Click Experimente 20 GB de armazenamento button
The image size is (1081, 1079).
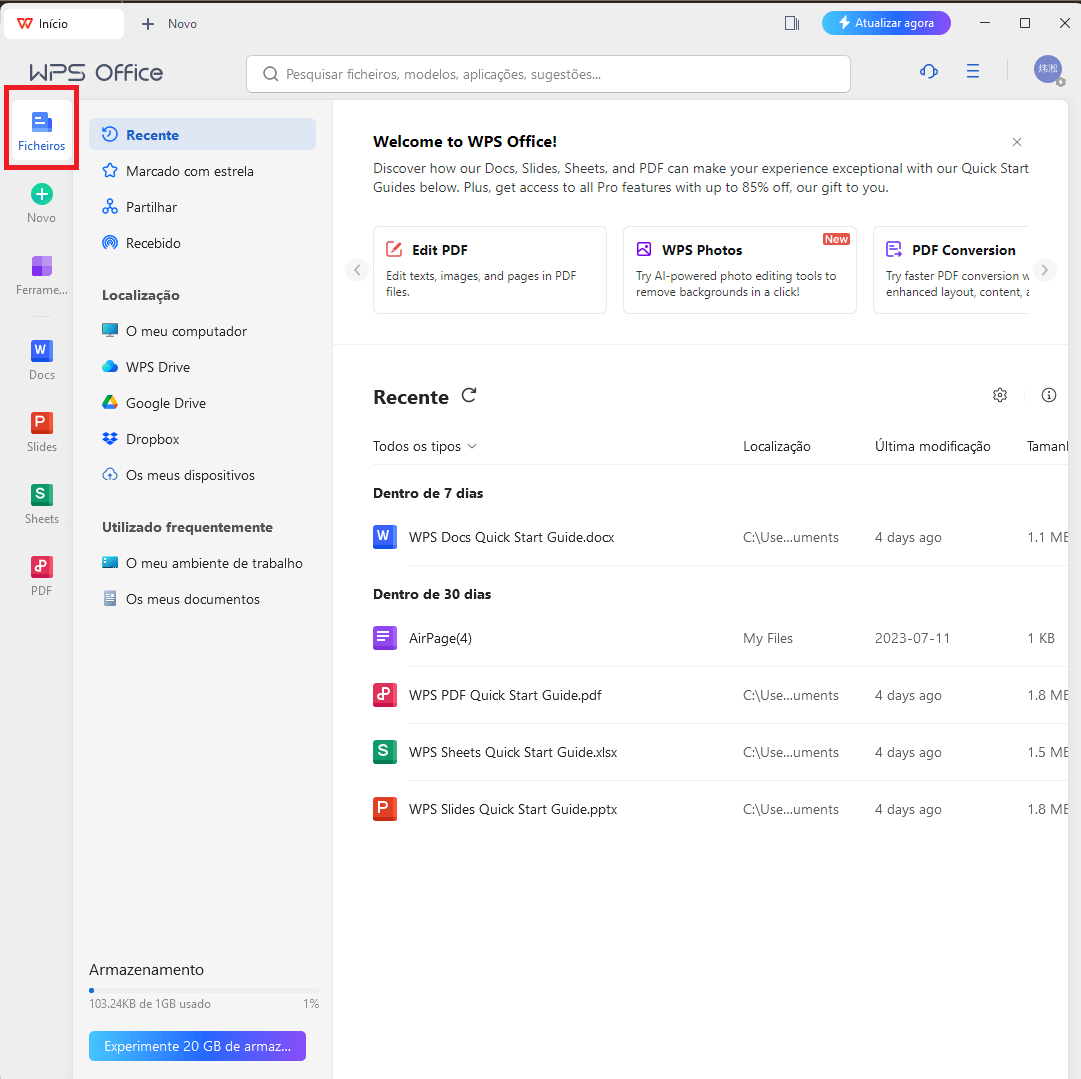click(197, 1046)
